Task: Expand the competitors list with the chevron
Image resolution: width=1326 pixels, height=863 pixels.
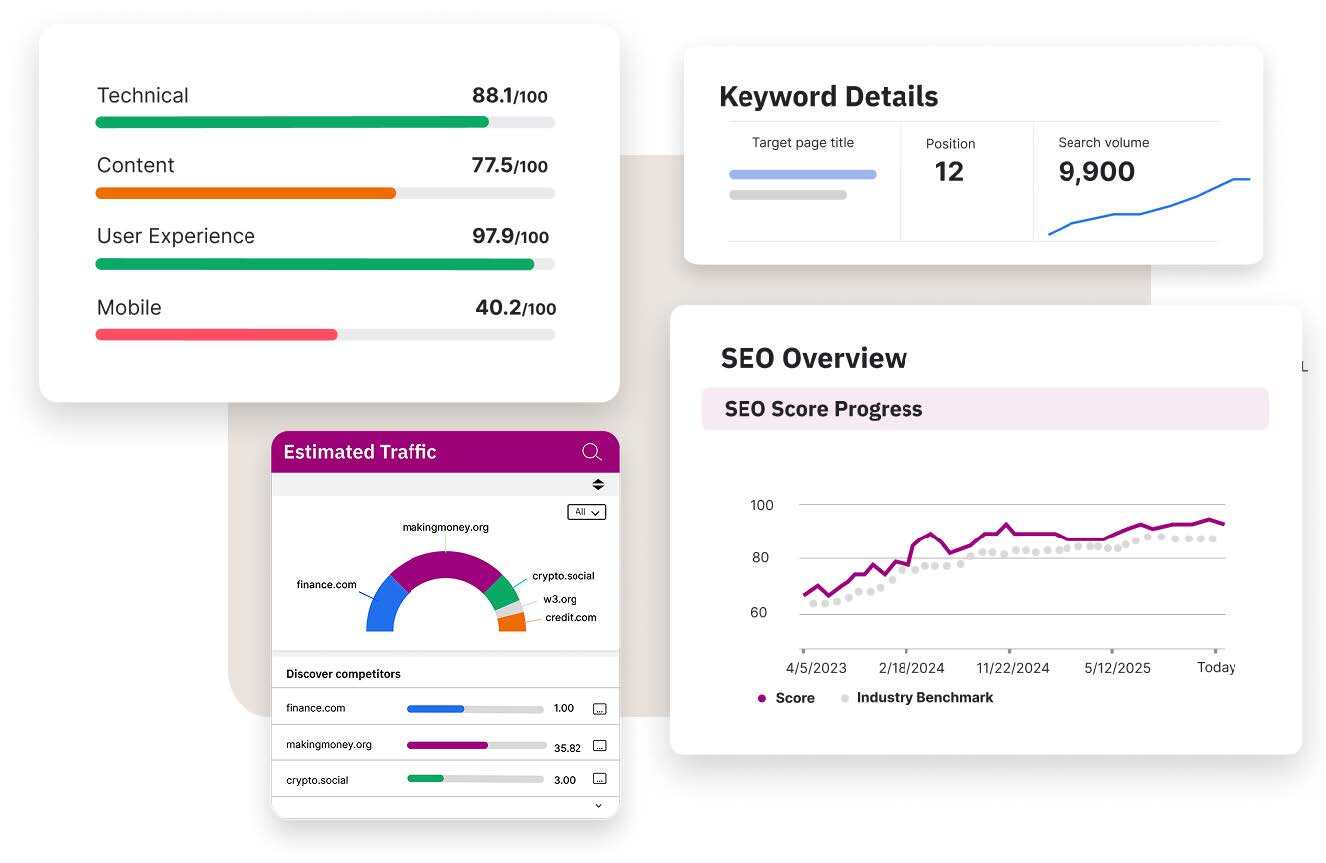Action: tap(598, 806)
